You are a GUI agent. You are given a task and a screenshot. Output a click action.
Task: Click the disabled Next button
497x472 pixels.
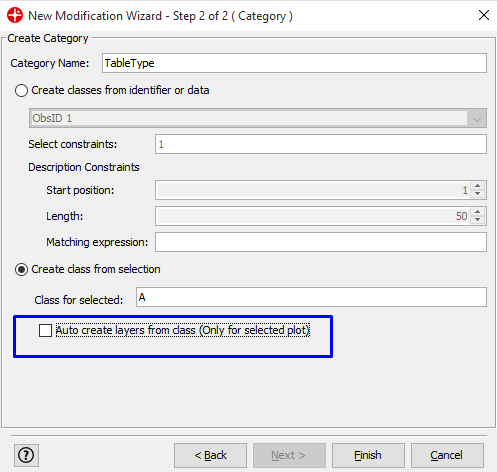(289, 455)
